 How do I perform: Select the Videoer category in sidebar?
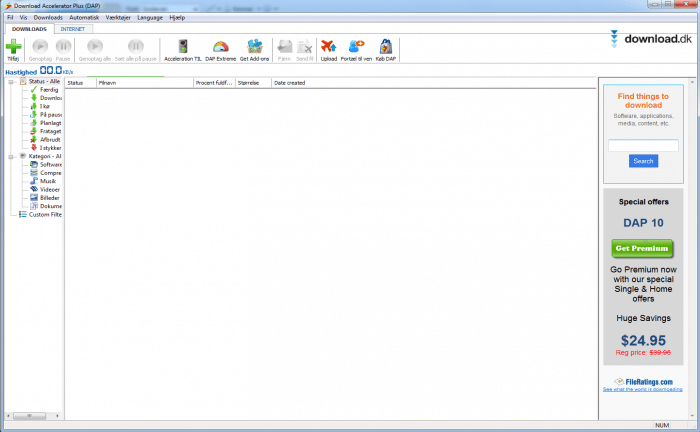point(50,189)
